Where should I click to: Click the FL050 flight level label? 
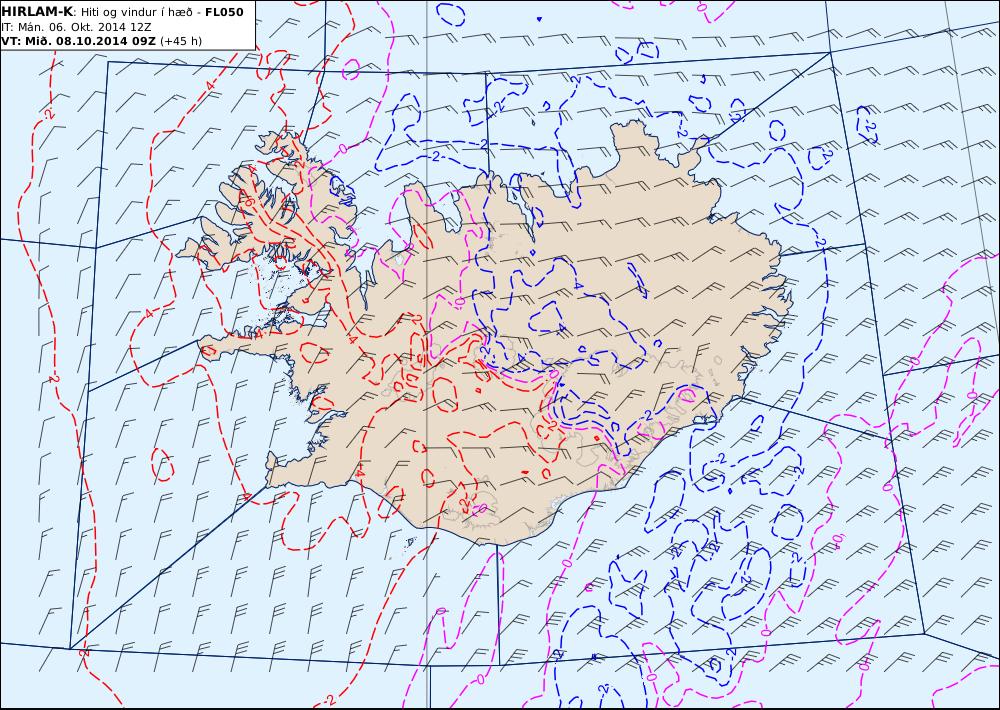pos(224,11)
